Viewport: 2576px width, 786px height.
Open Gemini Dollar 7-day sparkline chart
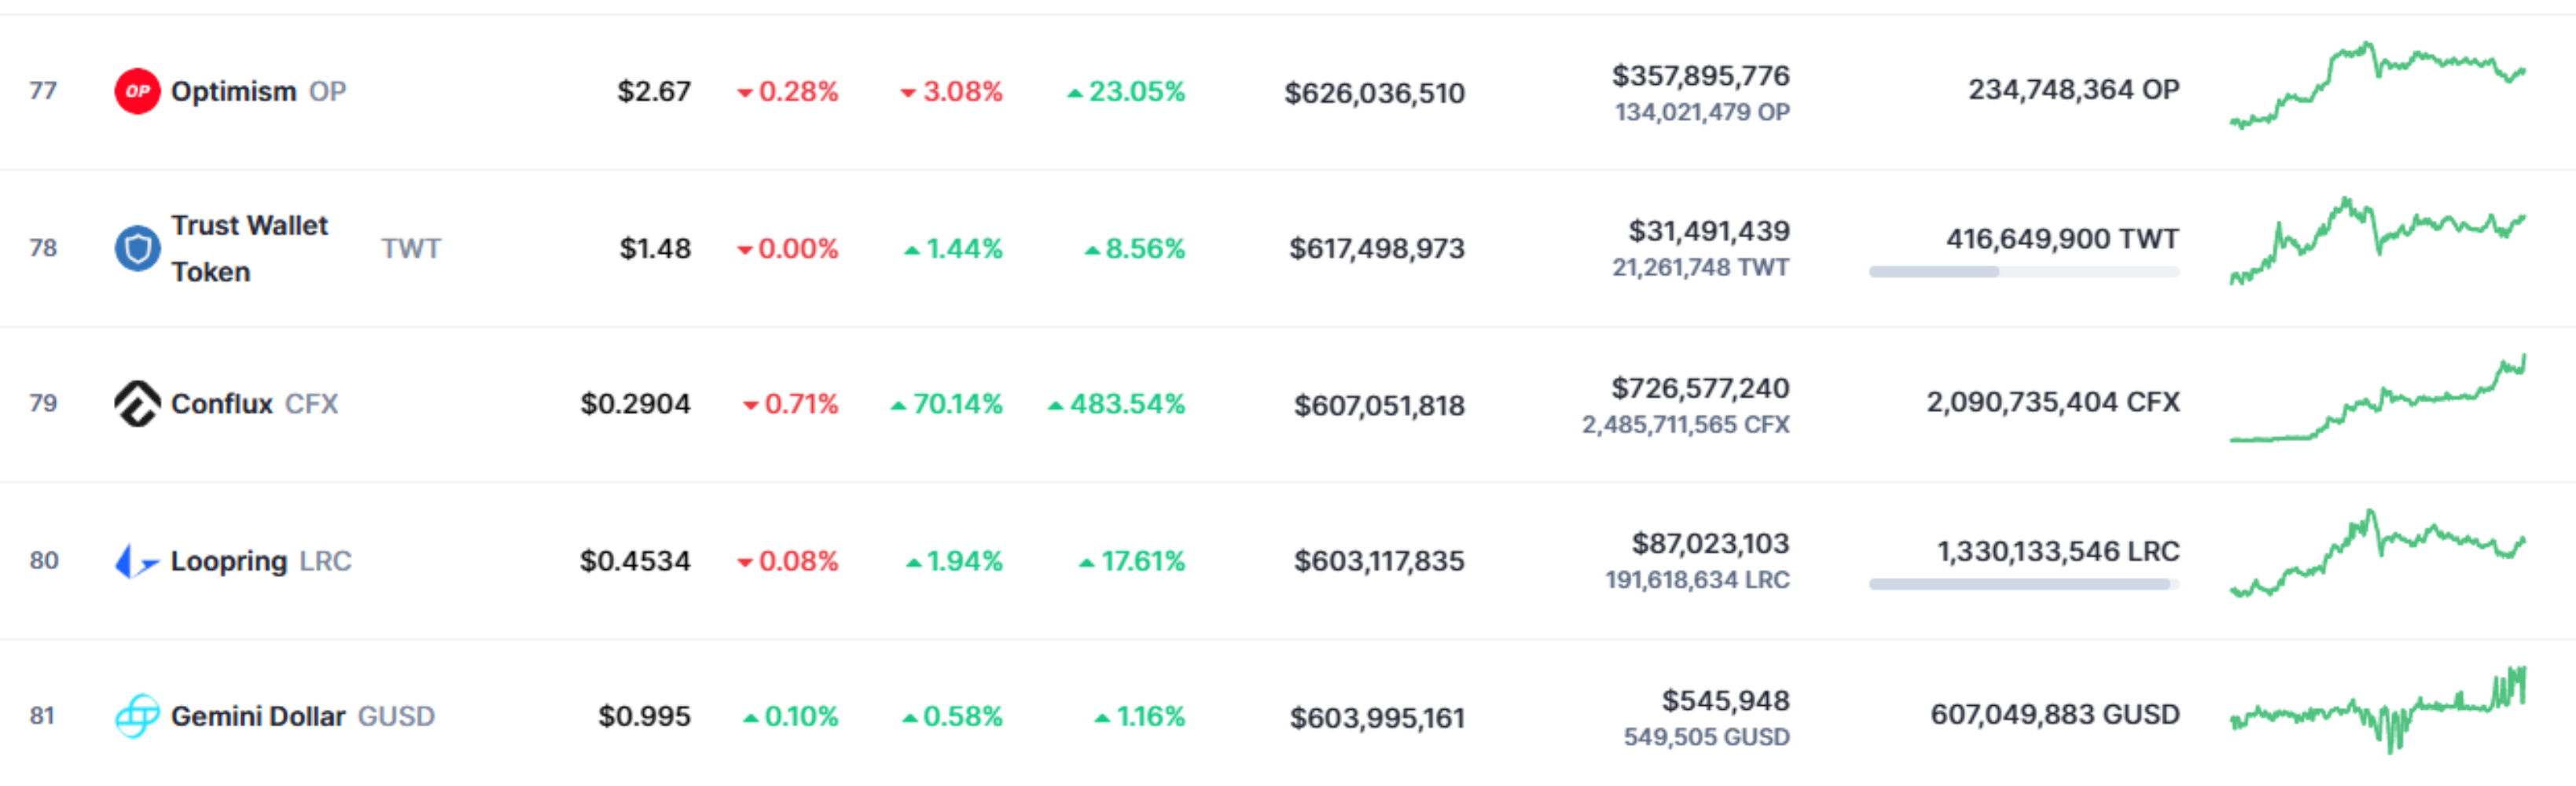(x=2377, y=710)
